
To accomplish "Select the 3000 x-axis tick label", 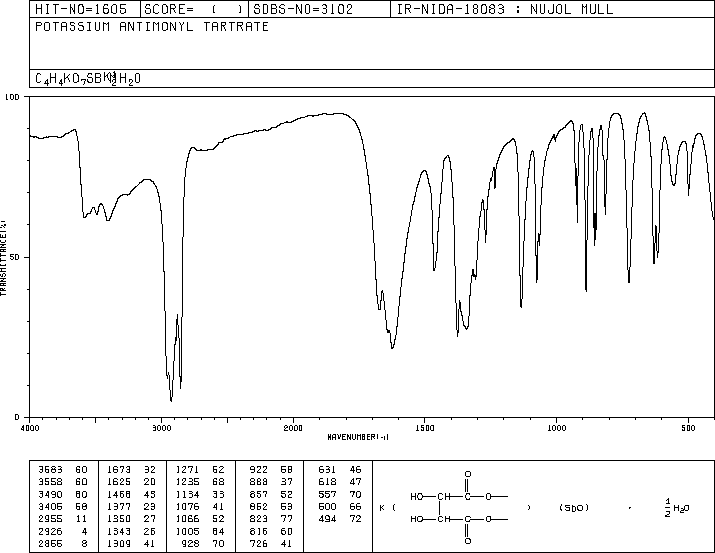I will click(x=161, y=428).
